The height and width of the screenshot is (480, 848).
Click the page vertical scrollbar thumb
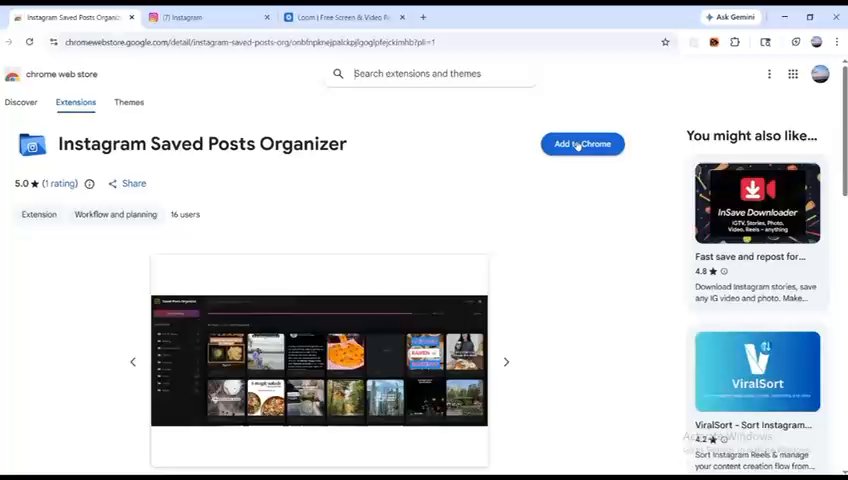[x=844, y=130]
